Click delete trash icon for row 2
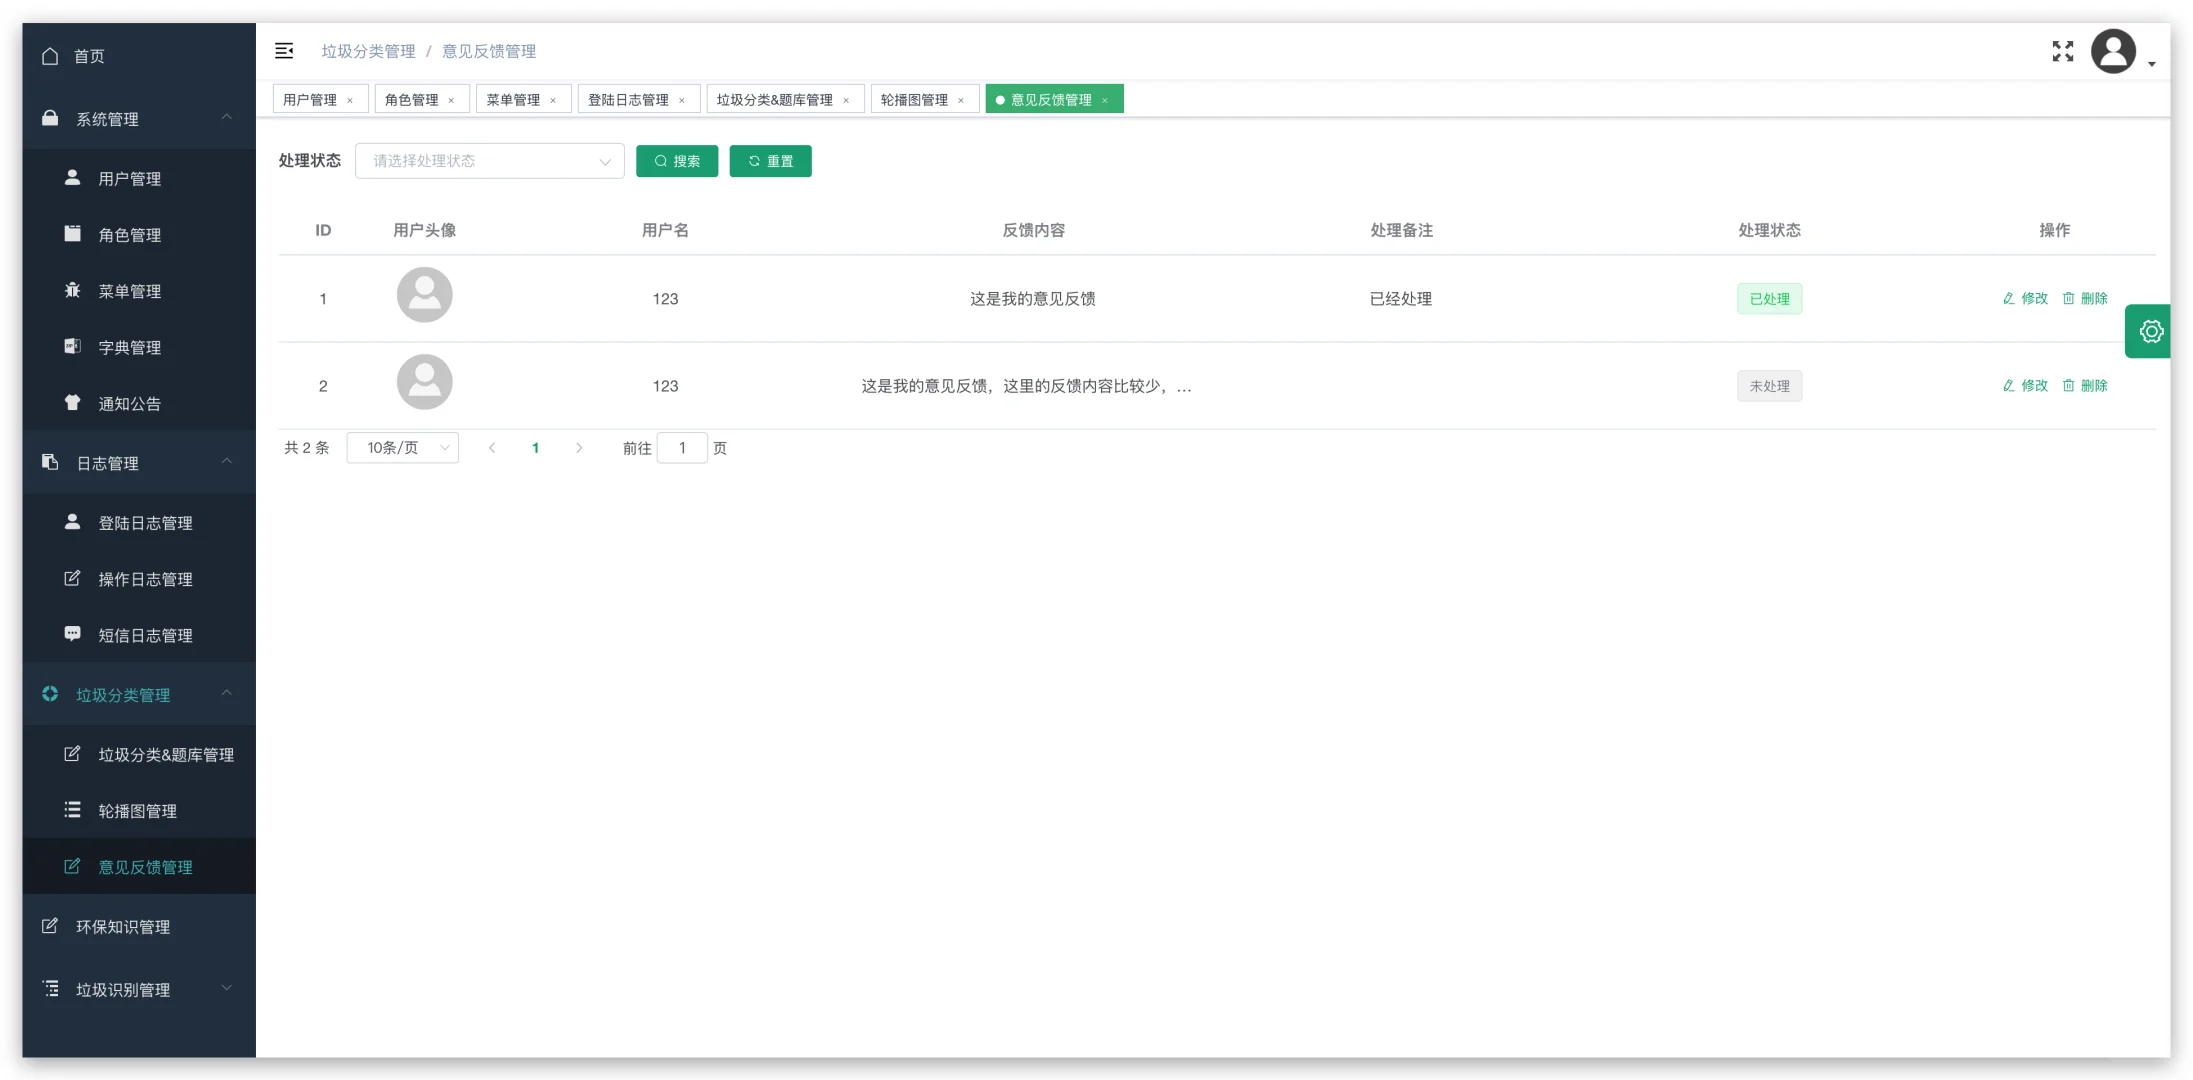 click(x=2068, y=386)
